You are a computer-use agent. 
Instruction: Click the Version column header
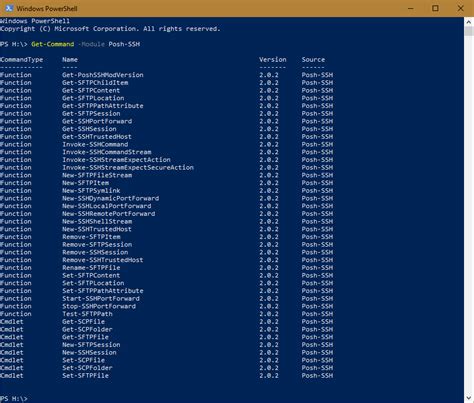[273, 60]
